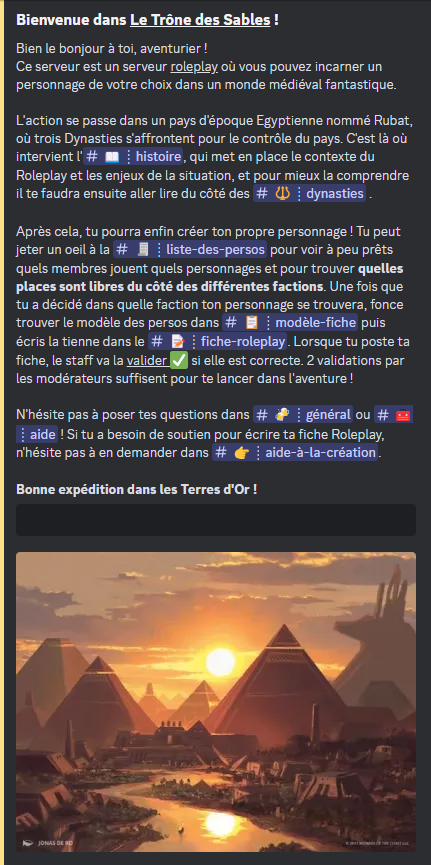Click the underlined Le Trône des Sables title
The height and width of the screenshot is (865, 431).
click(x=200, y=20)
